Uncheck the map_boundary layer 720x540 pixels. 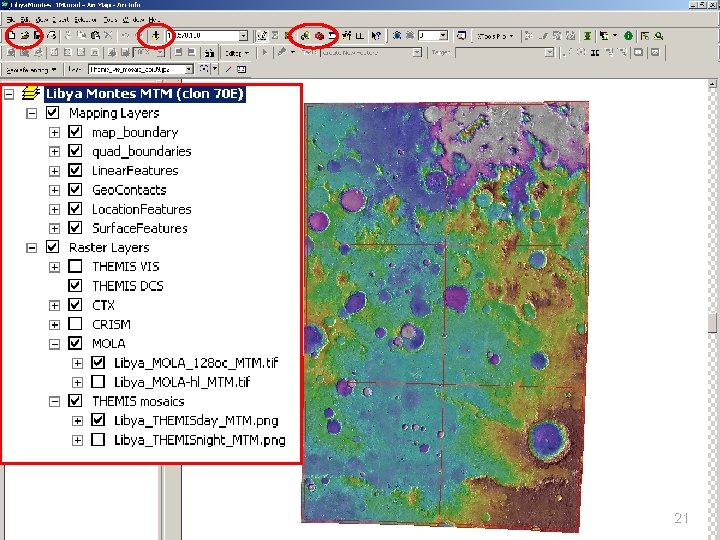75,132
